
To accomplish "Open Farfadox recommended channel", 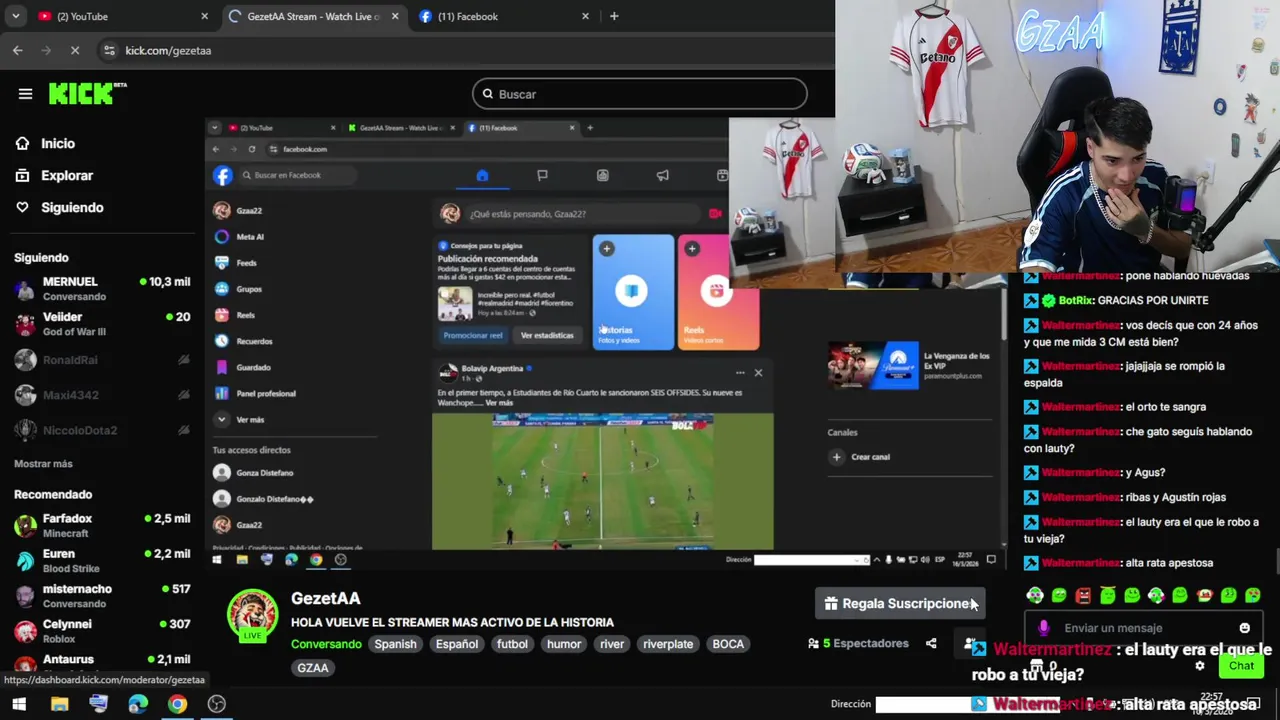I will (102, 526).
